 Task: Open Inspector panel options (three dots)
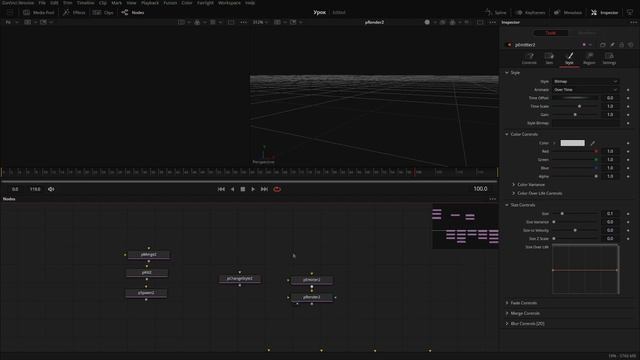(633, 22)
